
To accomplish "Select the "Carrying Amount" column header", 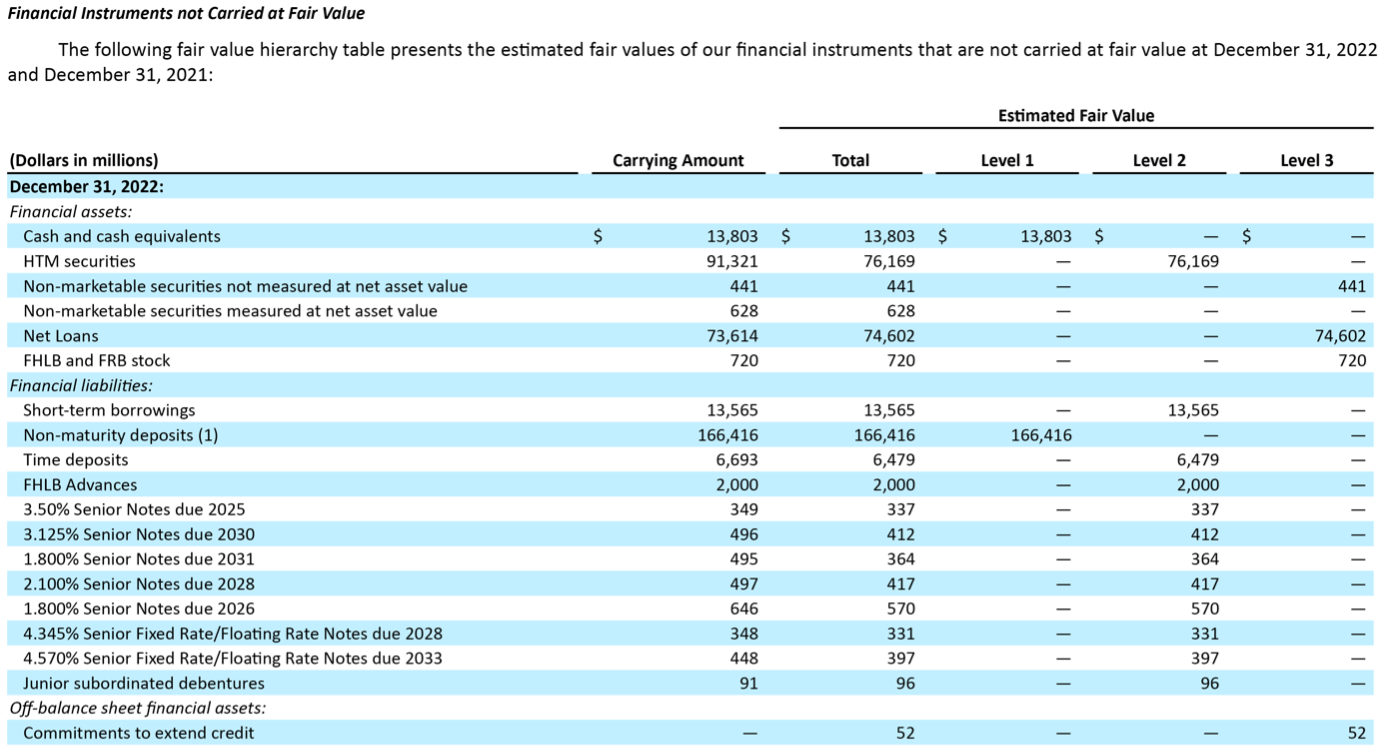I will coord(678,160).
